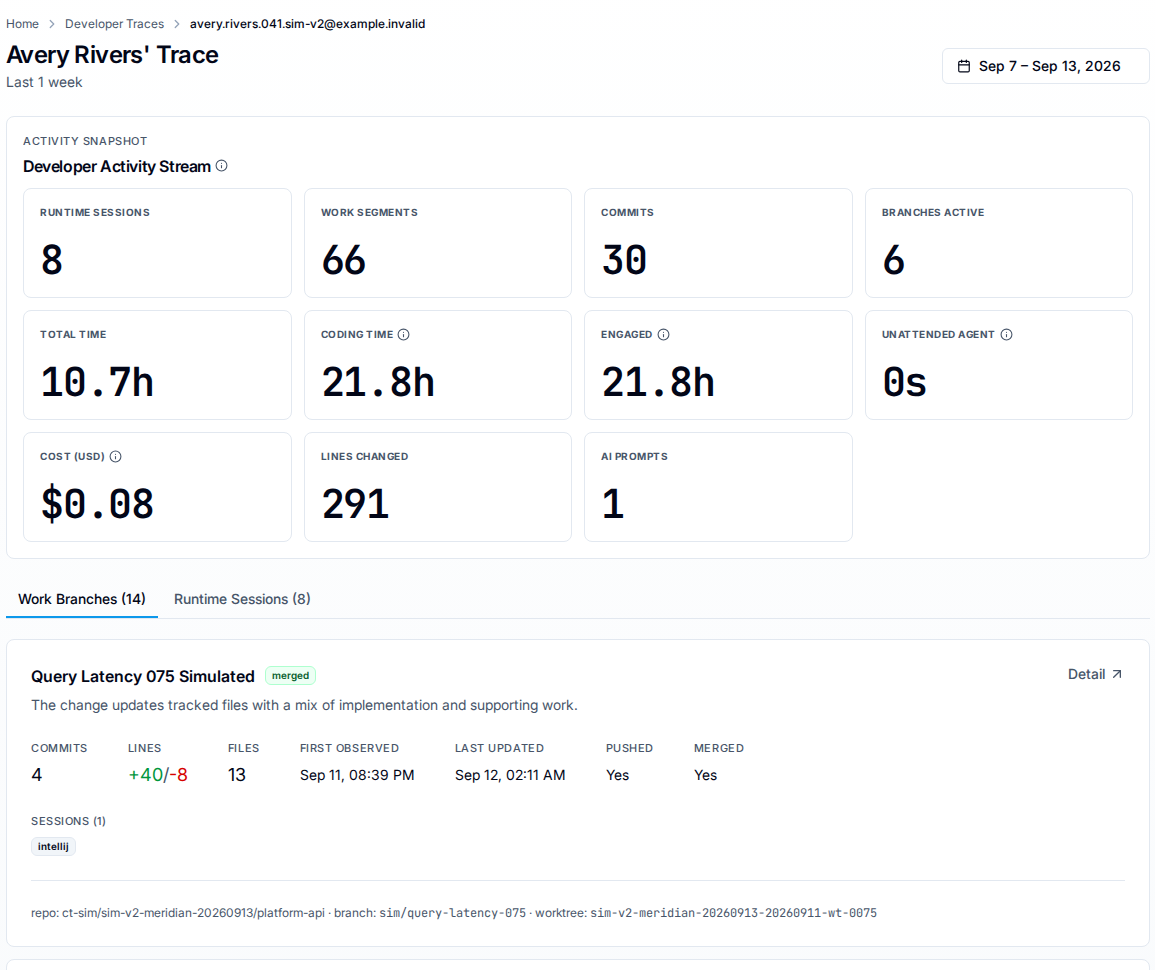Click calendar icon in date range picker
The height and width of the screenshot is (970, 1155).
(963, 66)
